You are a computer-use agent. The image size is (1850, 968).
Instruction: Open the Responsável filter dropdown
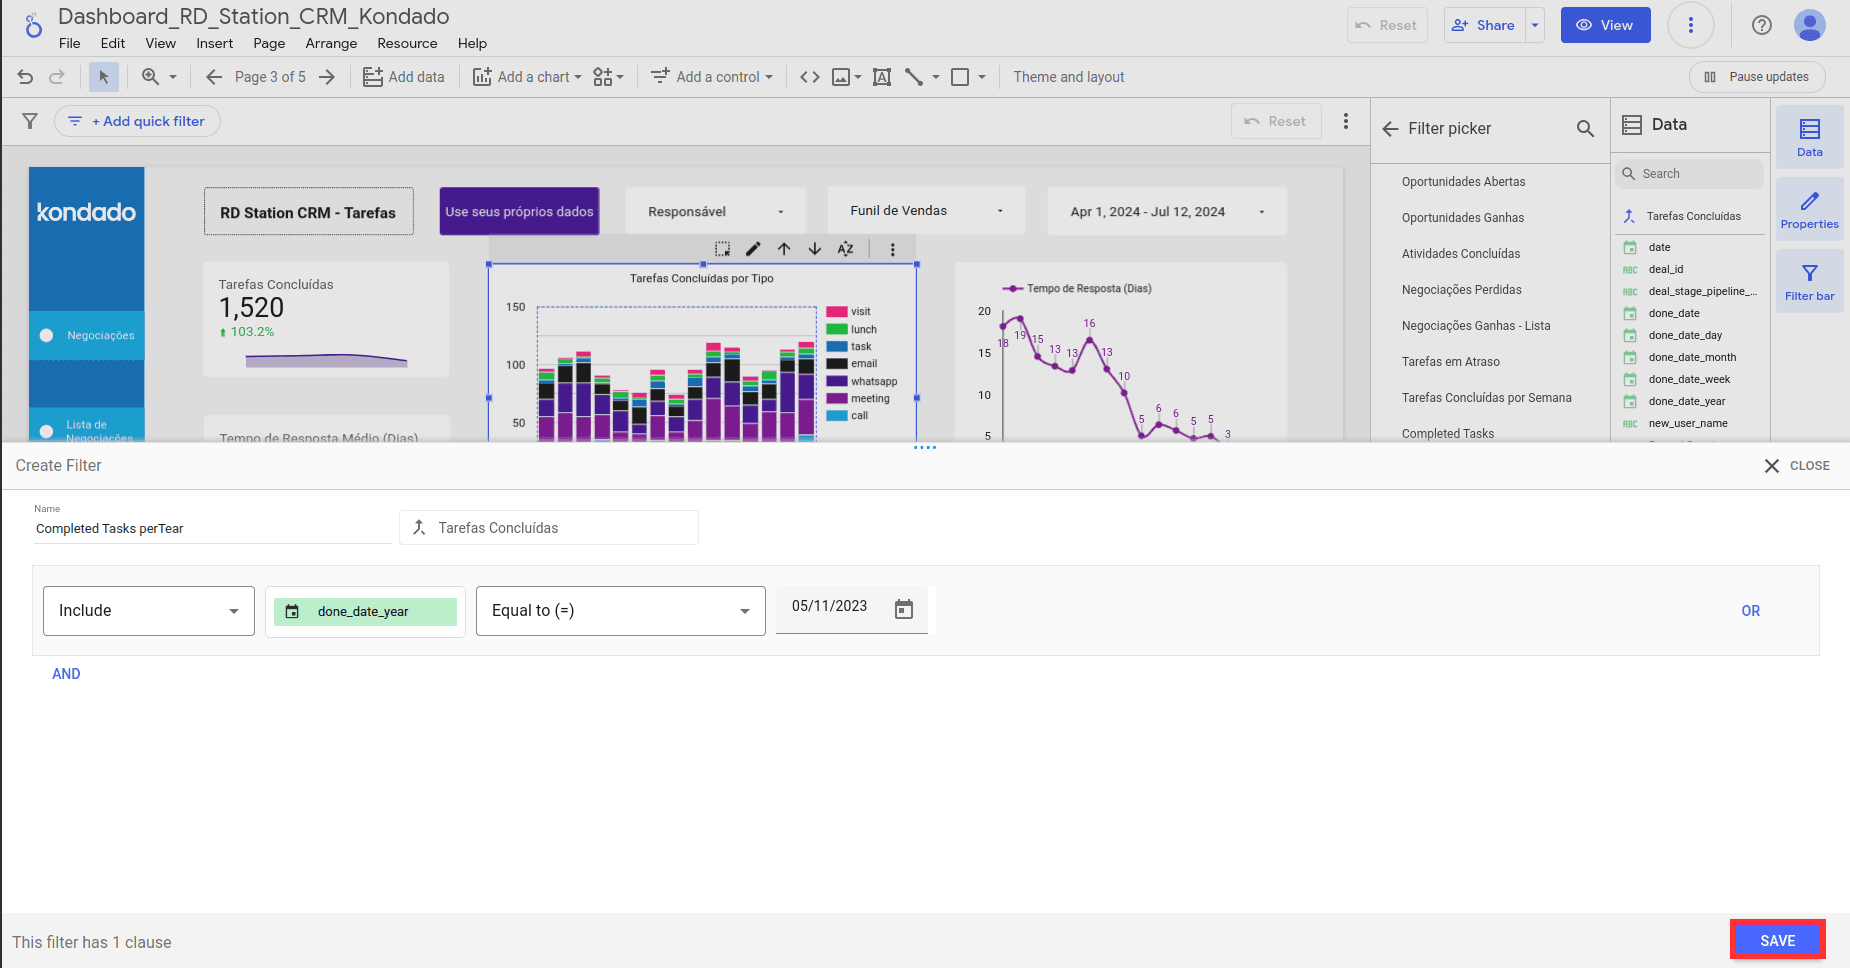pyautogui.click(x=715, y=212)
